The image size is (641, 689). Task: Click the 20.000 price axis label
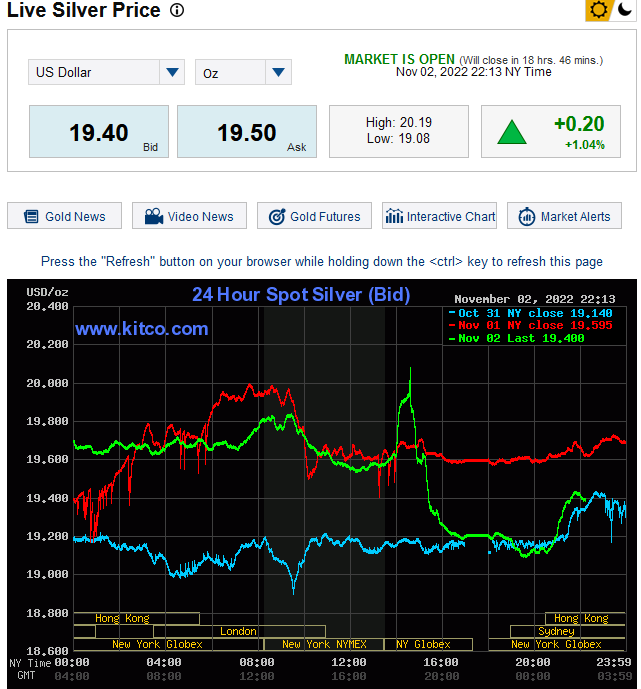(47, 383)
